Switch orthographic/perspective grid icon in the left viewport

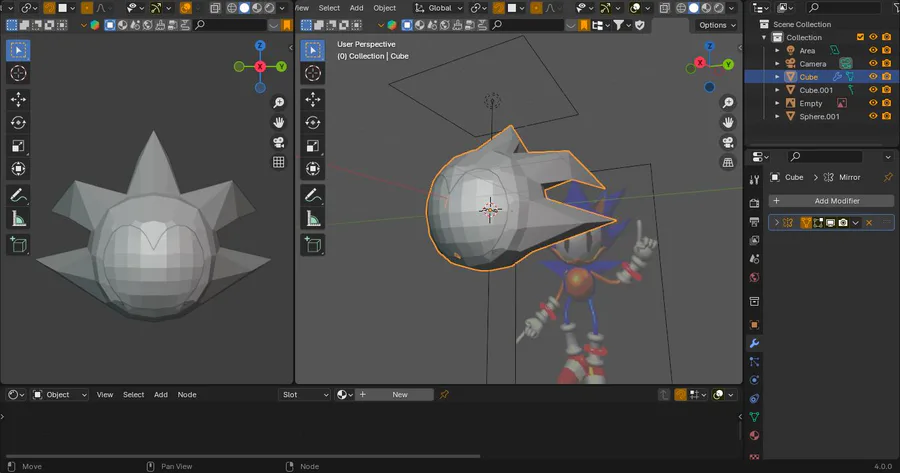[278, 162]
